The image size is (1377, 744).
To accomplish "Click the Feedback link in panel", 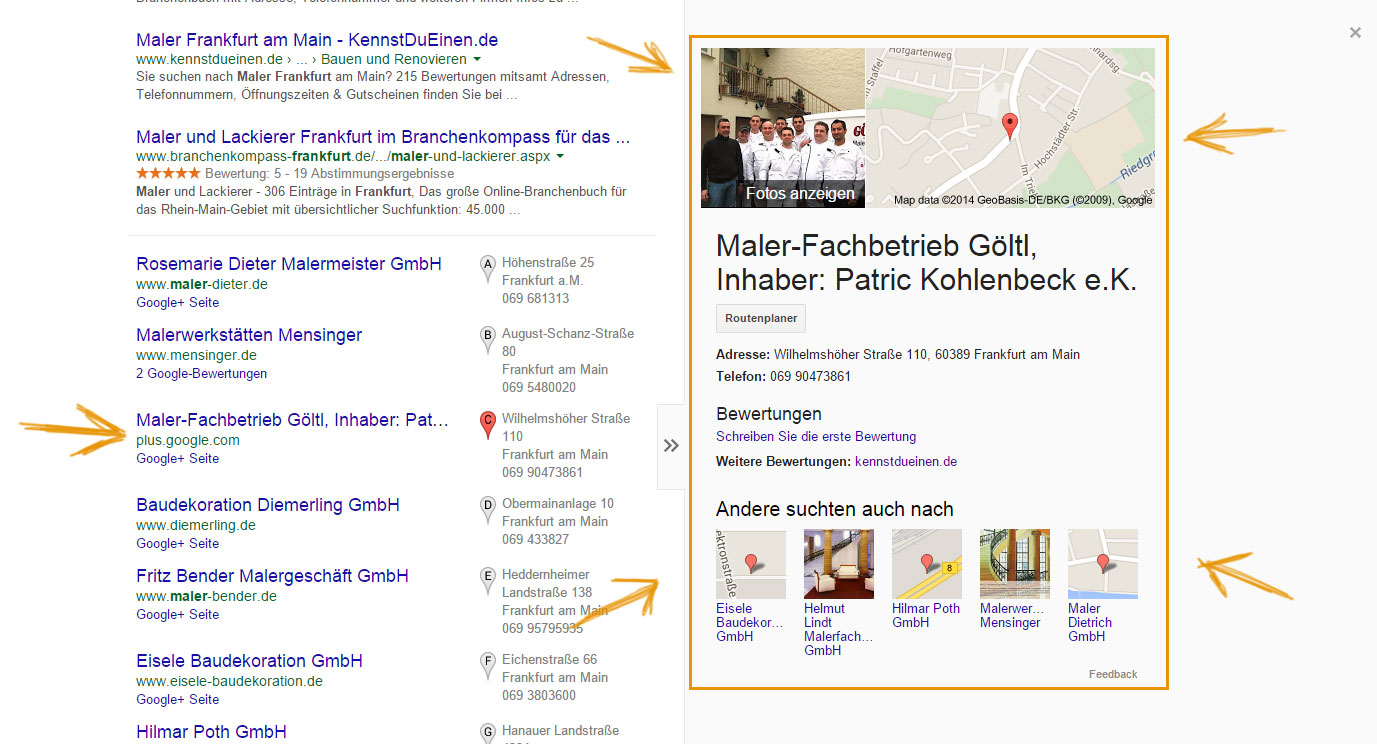I will coord(1113,674).
